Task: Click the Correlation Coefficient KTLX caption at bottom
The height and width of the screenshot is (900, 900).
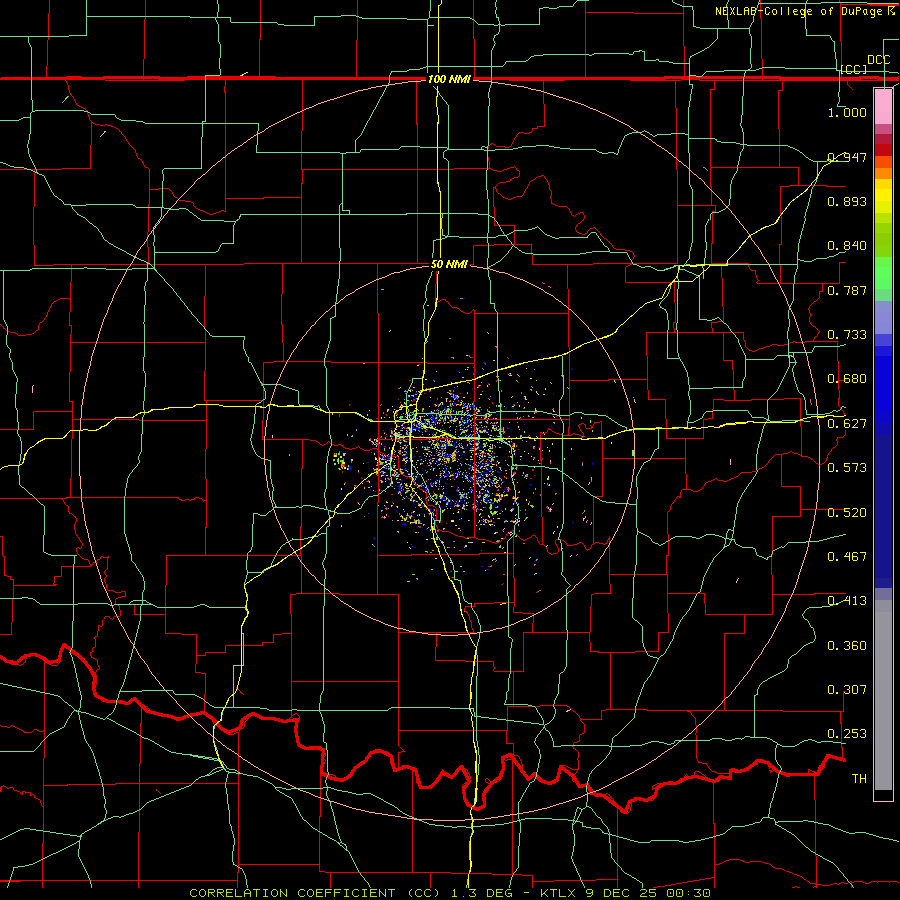Action: tap(450, 893)
